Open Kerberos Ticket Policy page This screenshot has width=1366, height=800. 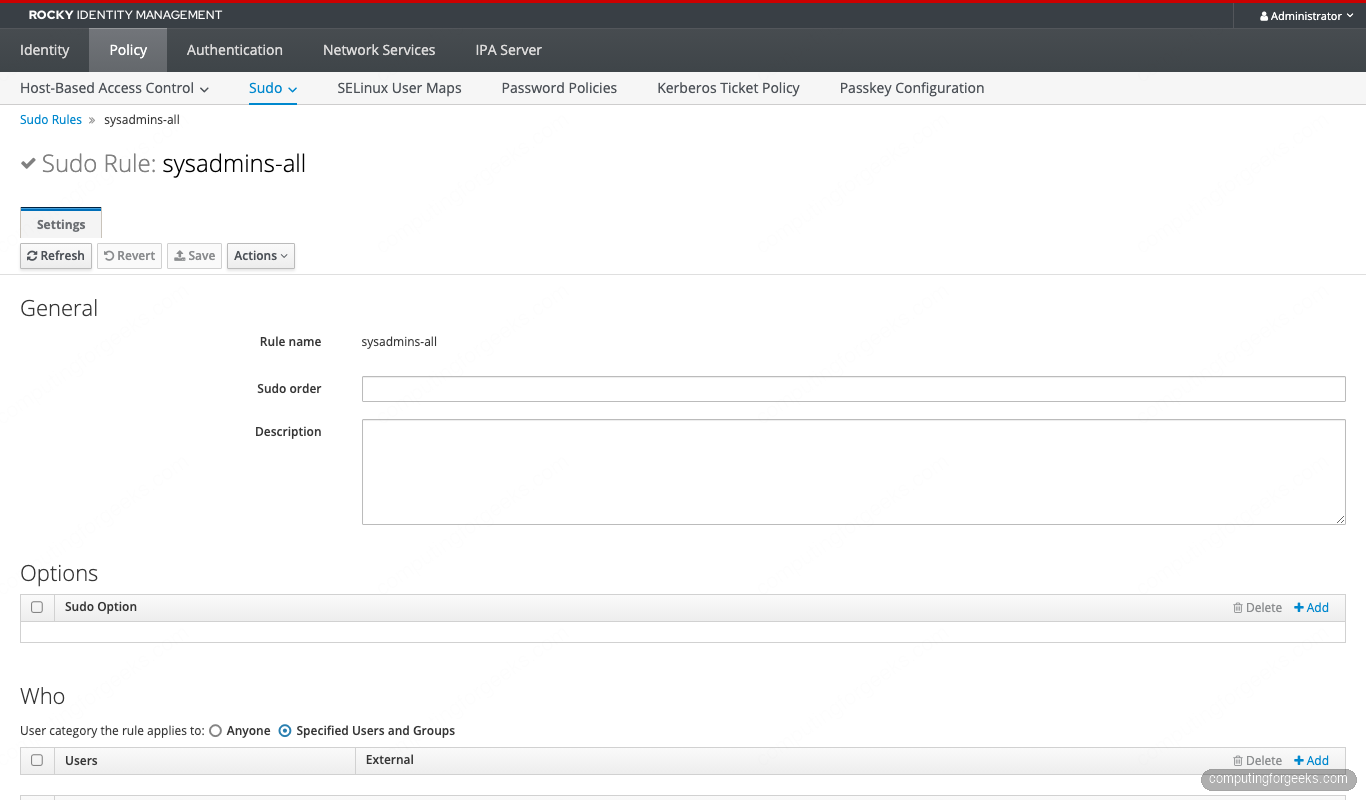pyautogui.click(x=728, y=88)
